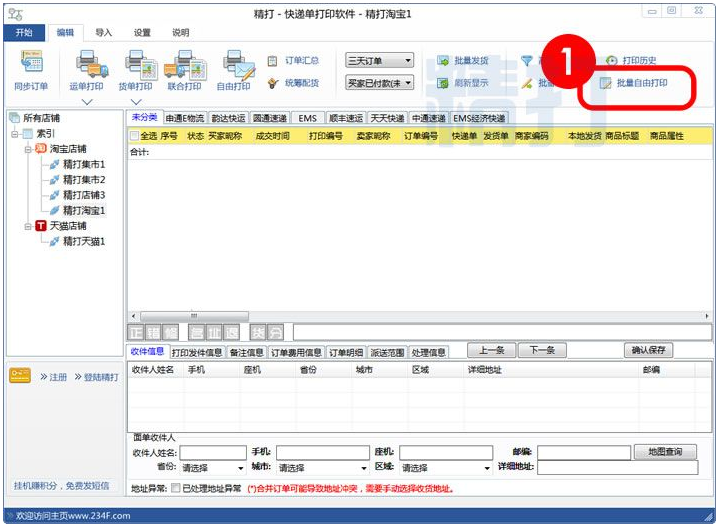Click the scrollbar right arrow of order list
Screen dimensions: 718x526
pos(707,316)
